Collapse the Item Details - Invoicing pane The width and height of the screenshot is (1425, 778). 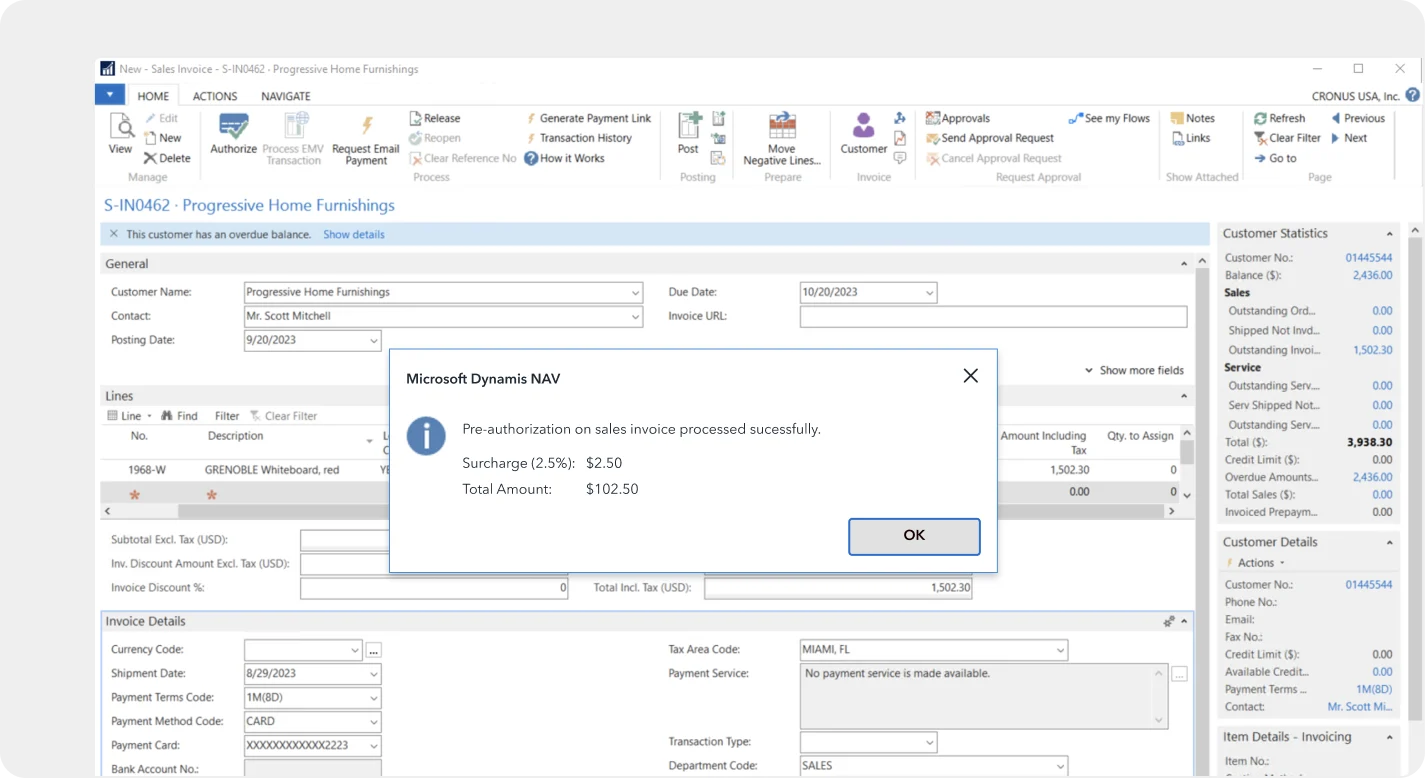[1390, 737]
